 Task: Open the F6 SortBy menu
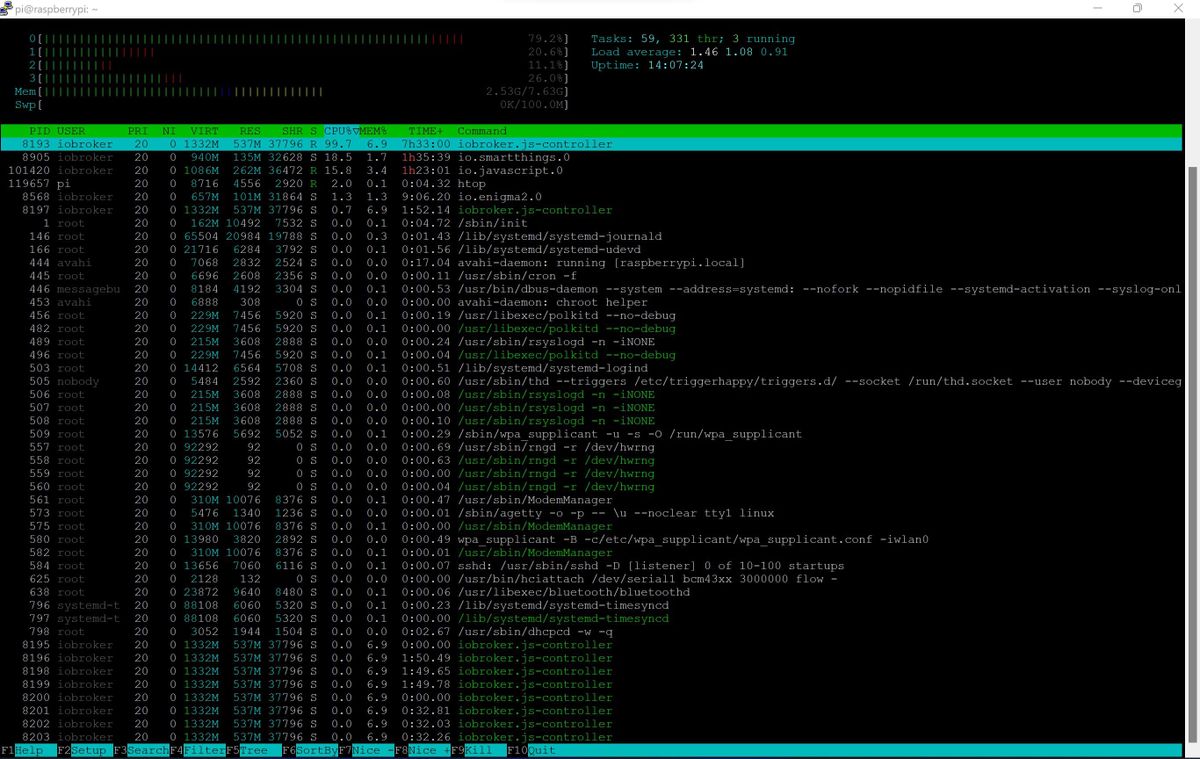click(x=309, y=751)
